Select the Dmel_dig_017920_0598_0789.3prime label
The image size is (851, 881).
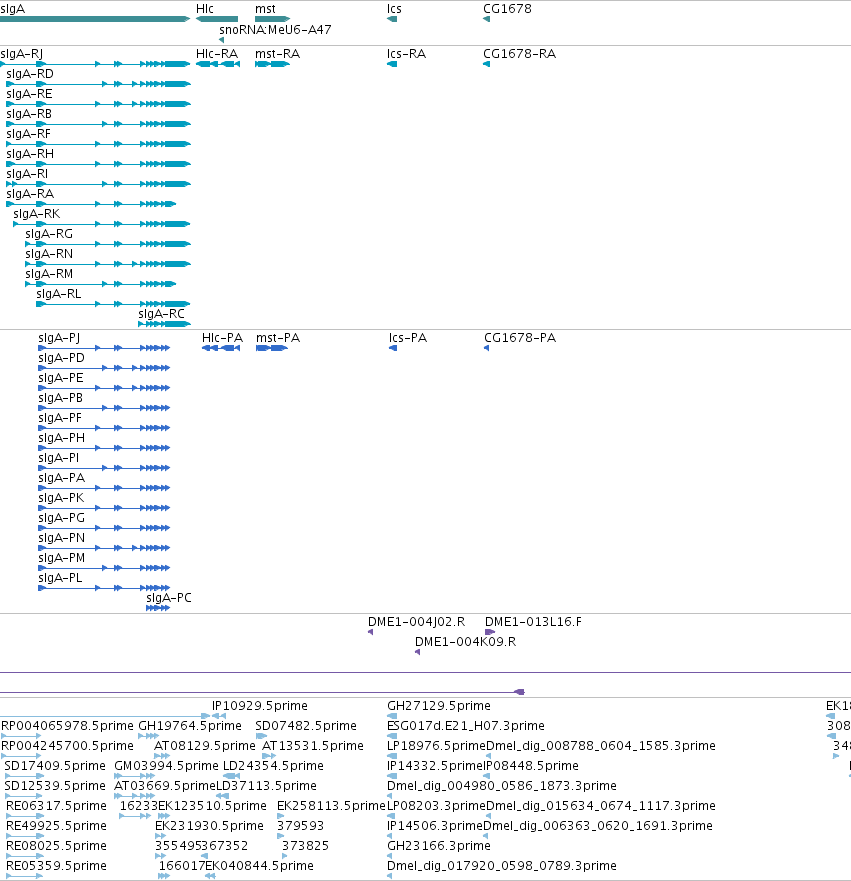click(x=502, y=866)
